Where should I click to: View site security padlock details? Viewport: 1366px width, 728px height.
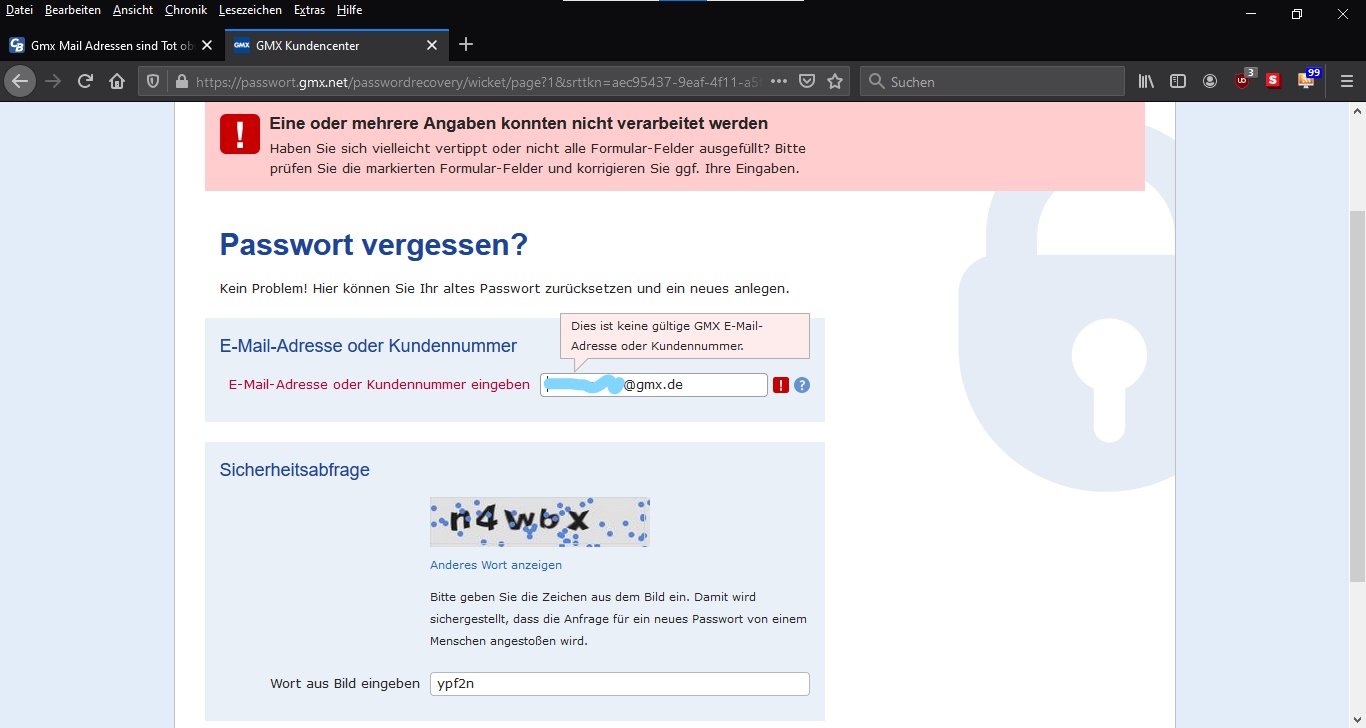click(x=181, y=82)
